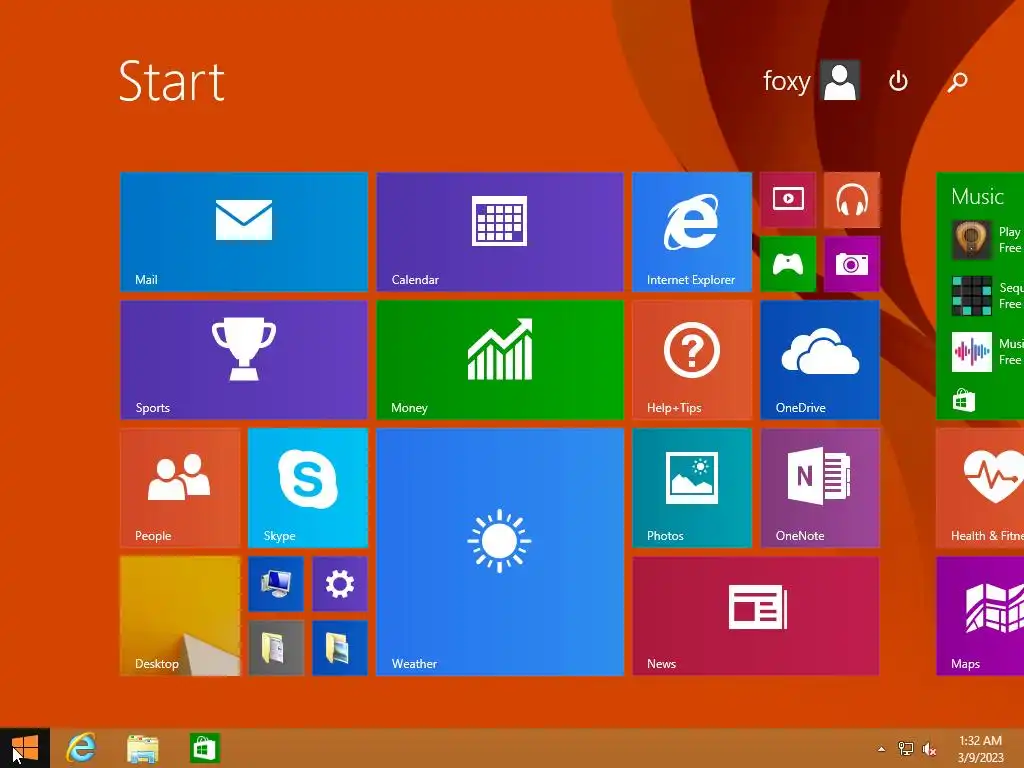Open Internet Explorer from the taskbar
The image size is (1024, 768).
[81, 748]
